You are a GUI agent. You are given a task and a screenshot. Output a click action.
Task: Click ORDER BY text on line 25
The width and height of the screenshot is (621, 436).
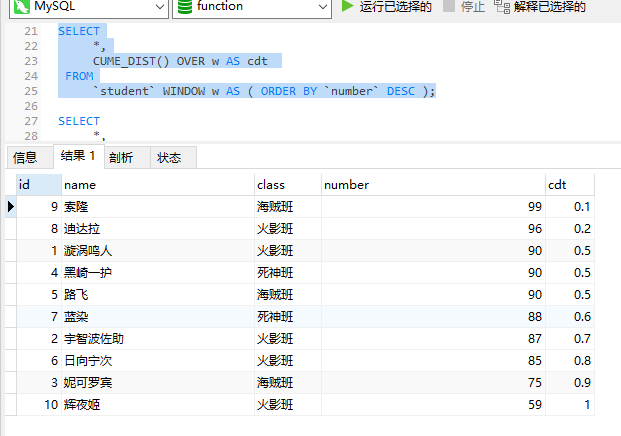pyautogui.click(x=289, y=91)
